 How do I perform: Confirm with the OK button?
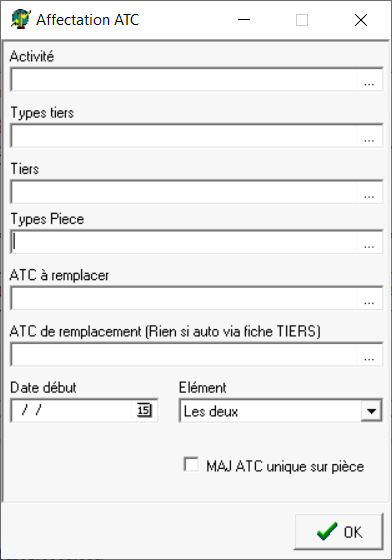338,532
